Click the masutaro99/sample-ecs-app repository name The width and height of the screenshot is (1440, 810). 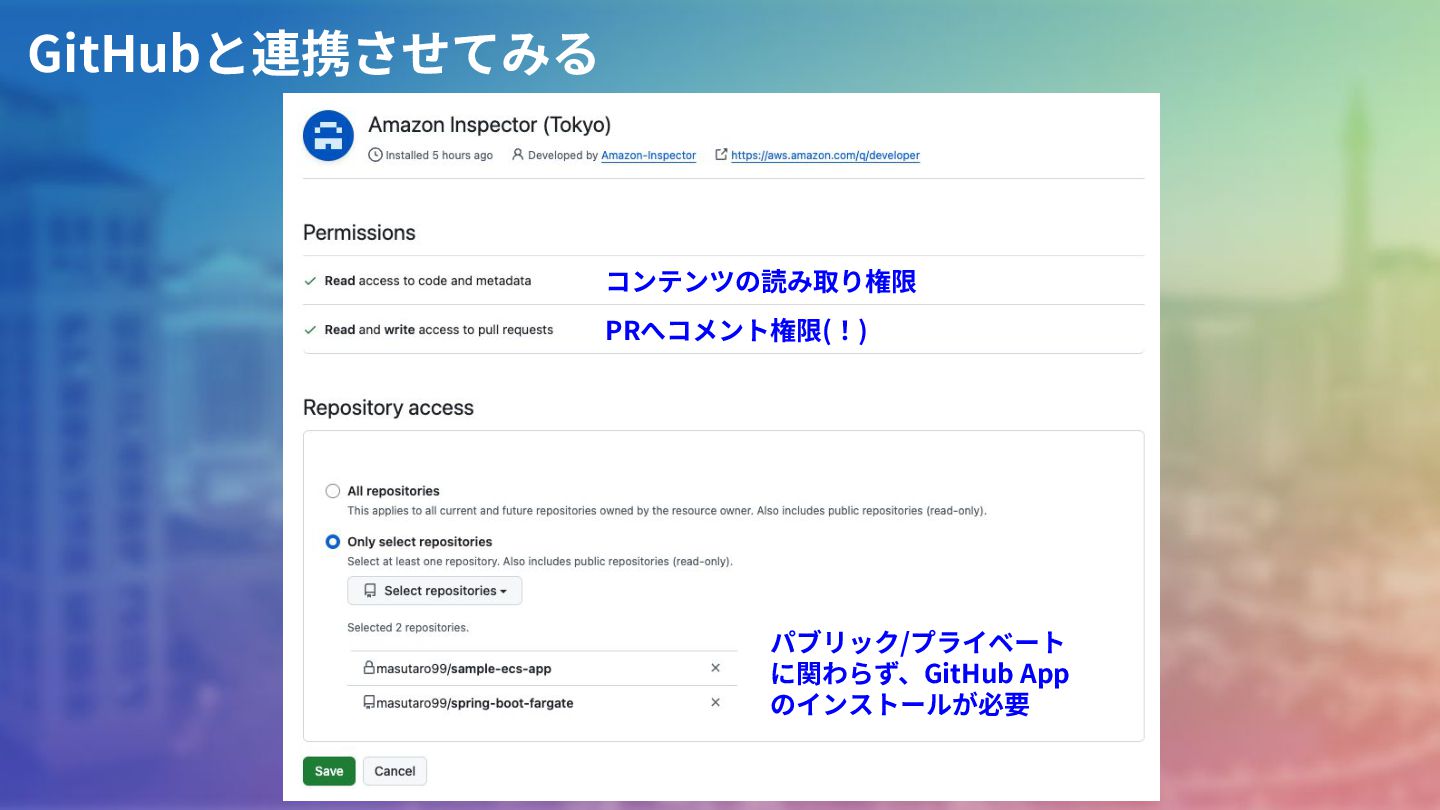464,668
